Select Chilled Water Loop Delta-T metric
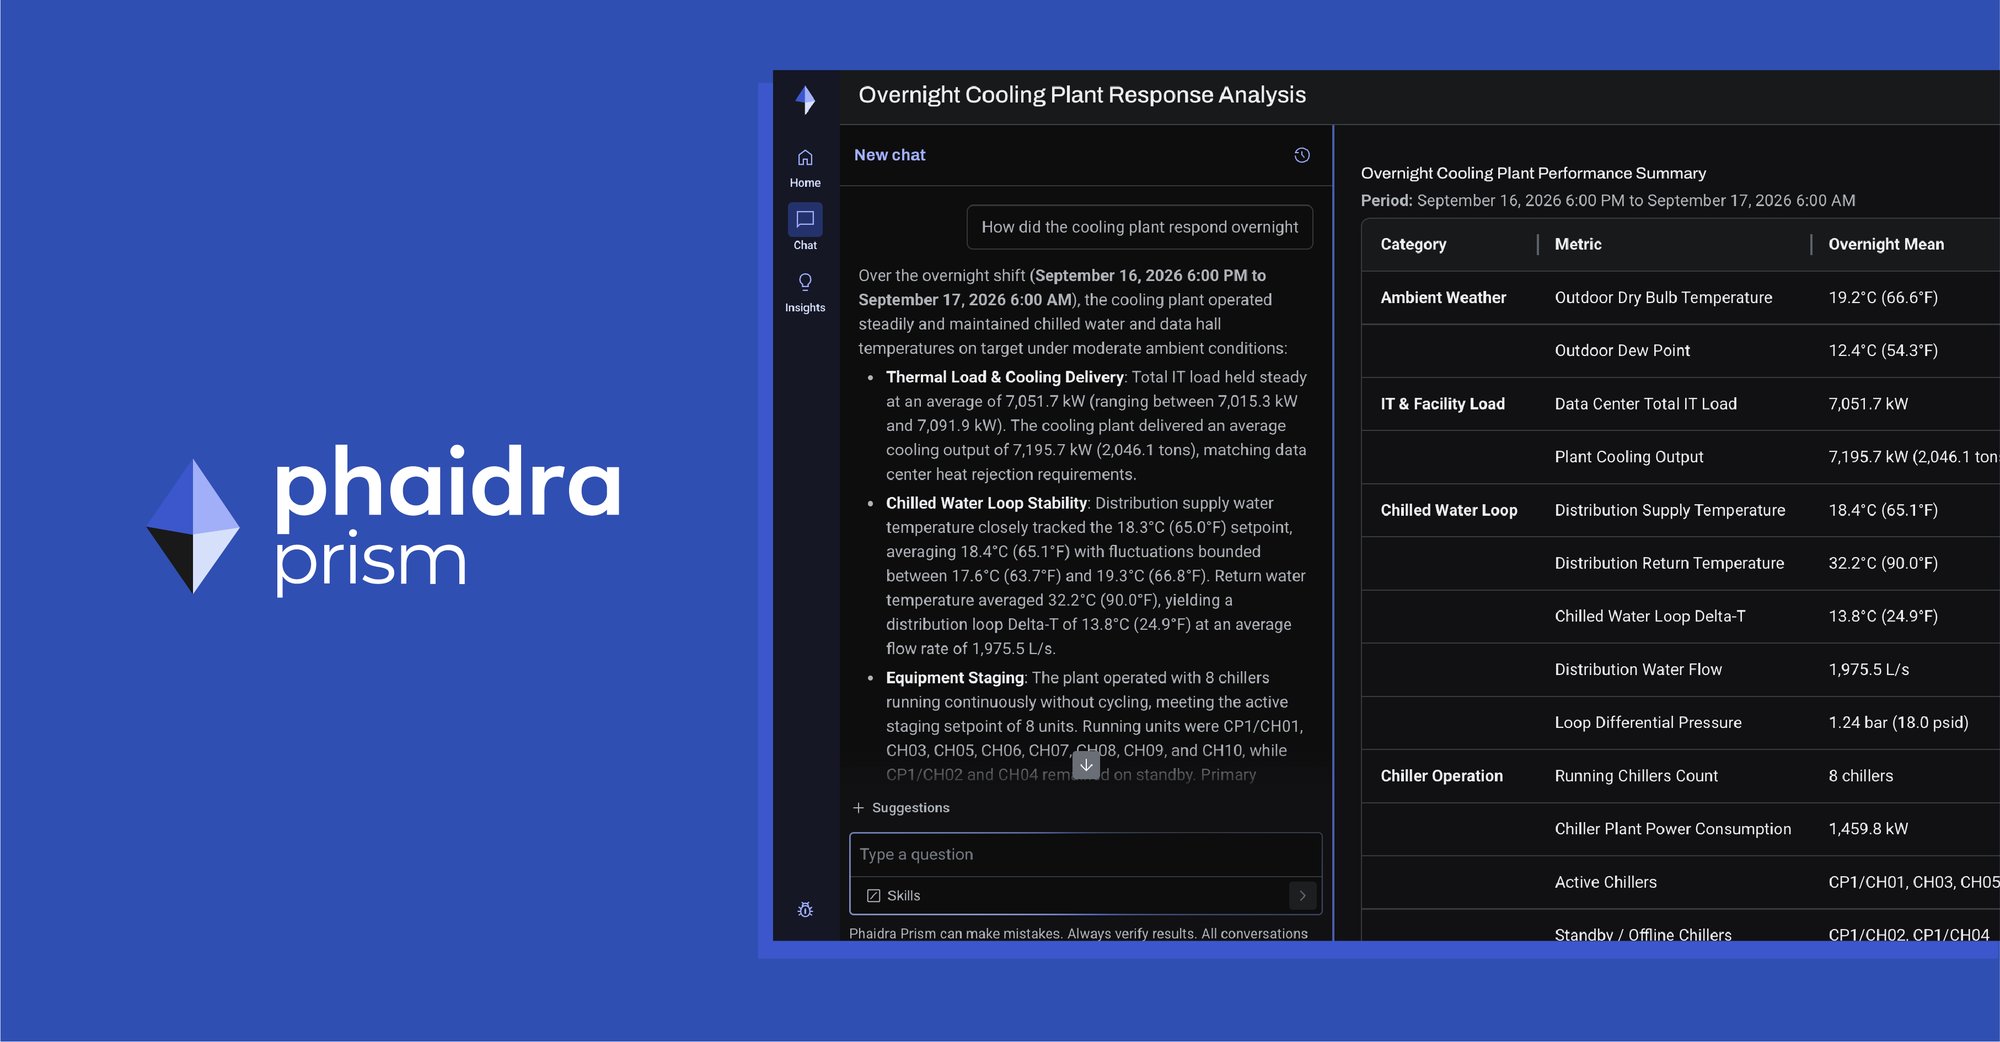This screenshot has height=1042, width=2000. point(1649,616)
